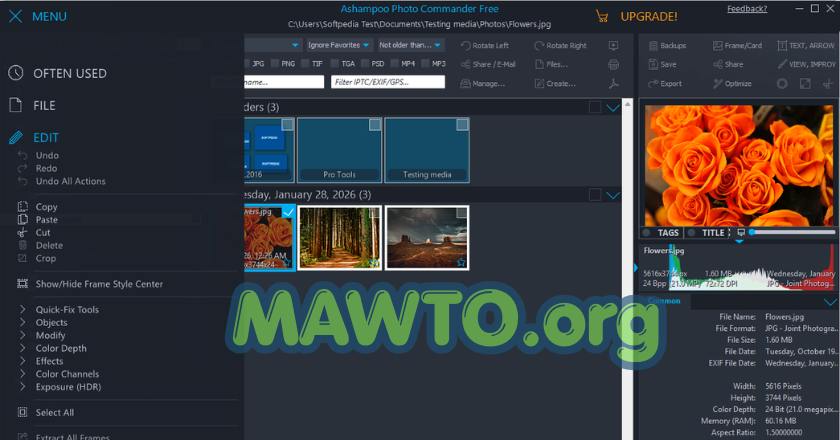
Task: Click the Copy icon in Edit menu
Action: tap(22, 206)
